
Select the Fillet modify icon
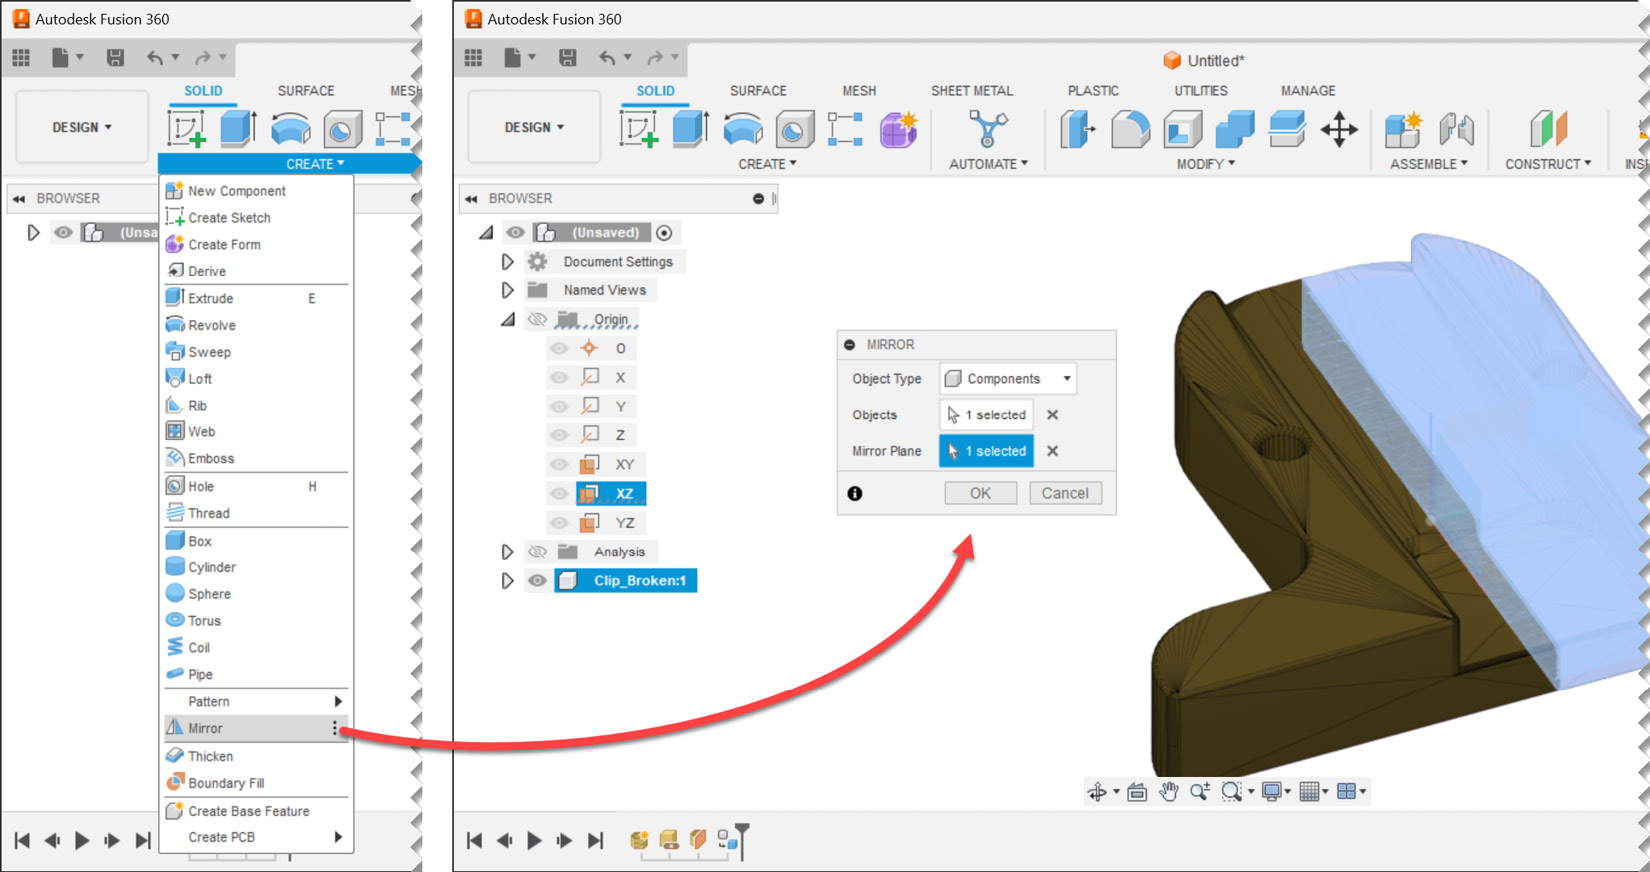coord(1130,129)
